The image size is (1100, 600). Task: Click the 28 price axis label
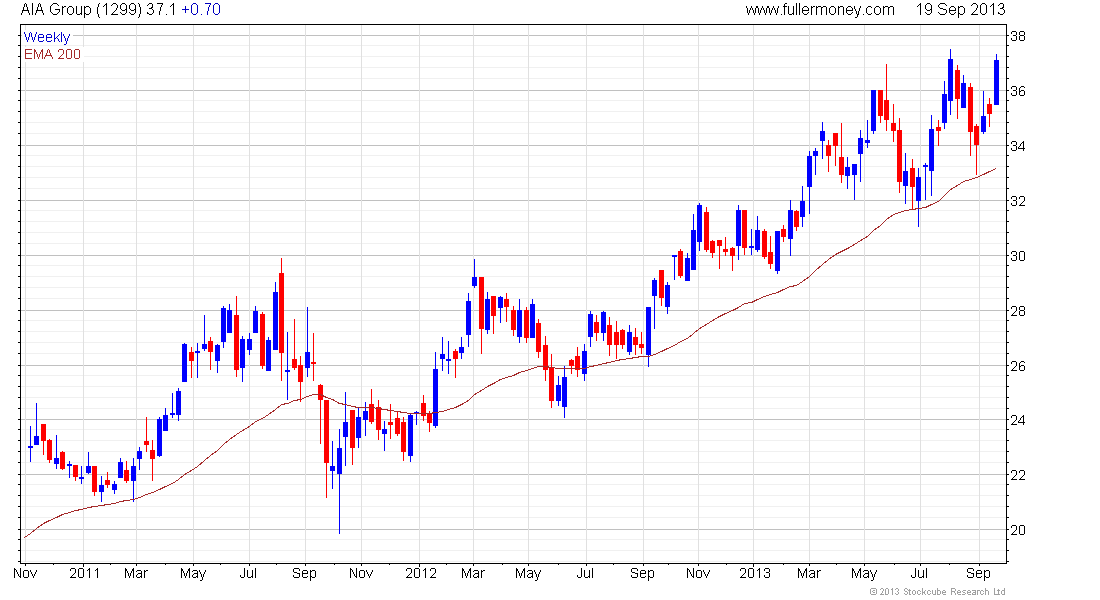pos(1017,311)
